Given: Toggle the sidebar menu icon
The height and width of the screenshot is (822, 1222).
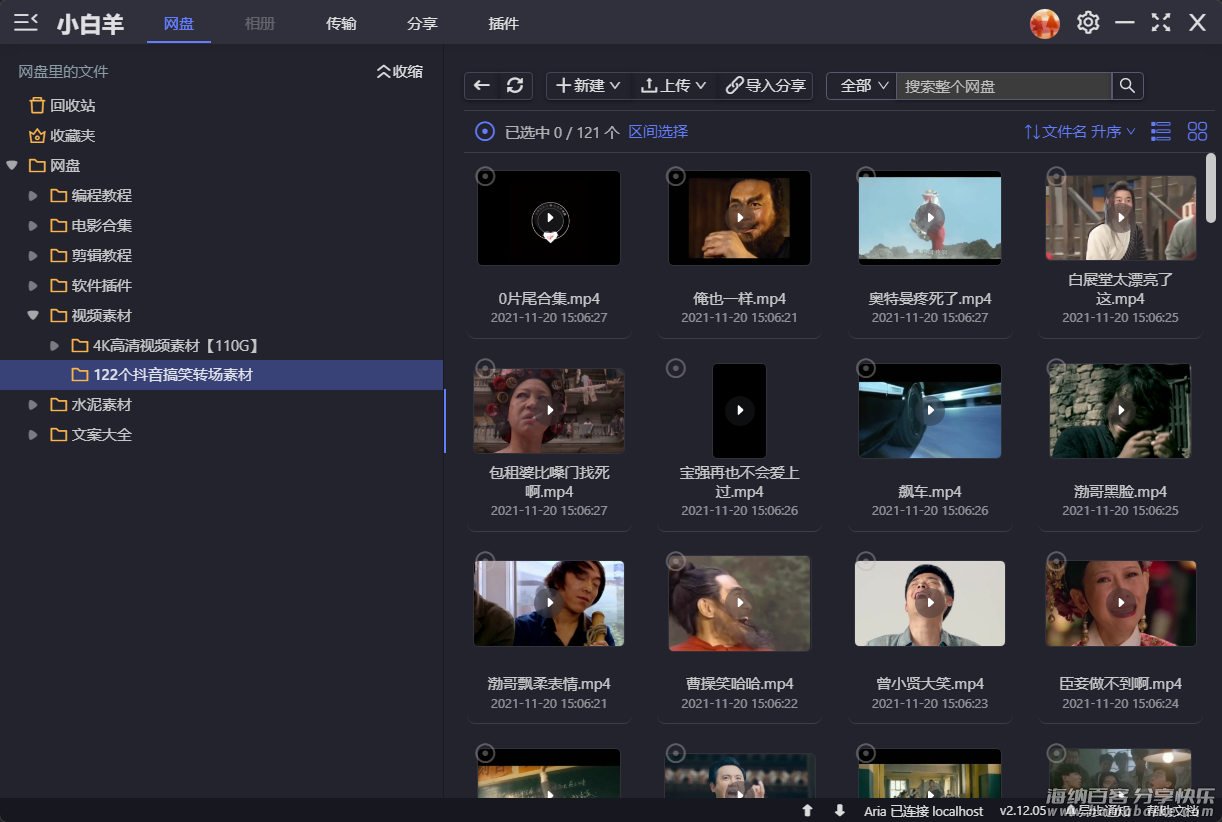Looking at the screenshot, I should click(26, 23).
